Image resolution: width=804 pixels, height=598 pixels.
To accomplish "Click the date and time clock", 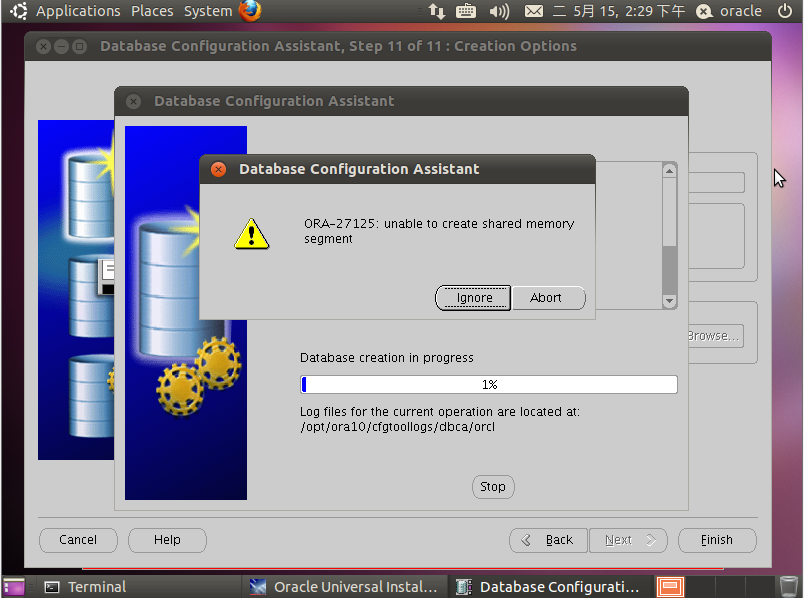I will pyautogui.click(x=619, y=11).
